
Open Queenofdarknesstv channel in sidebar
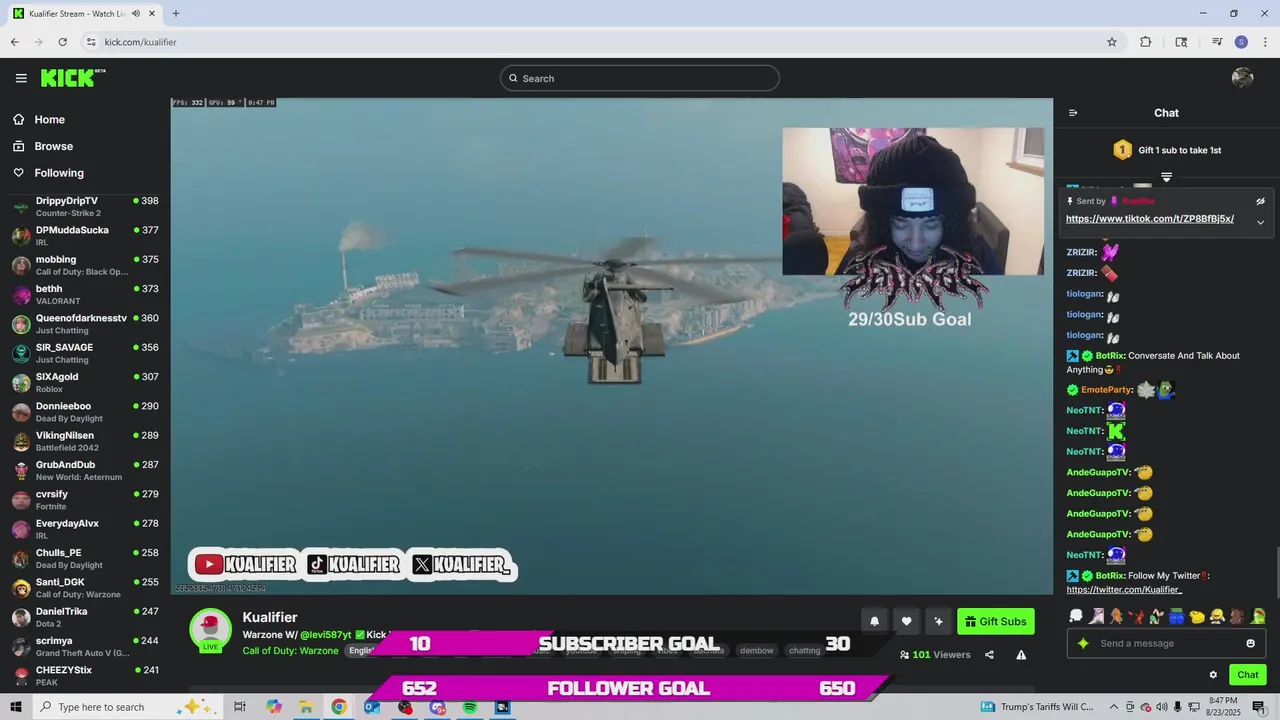[85, 324]
